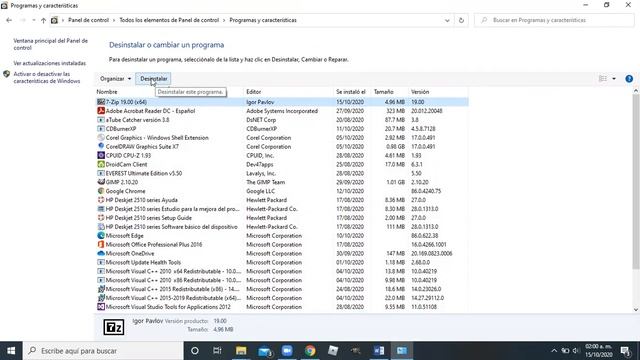Select Microsoft Update Health Tools entry

click(x=282, y=262)
